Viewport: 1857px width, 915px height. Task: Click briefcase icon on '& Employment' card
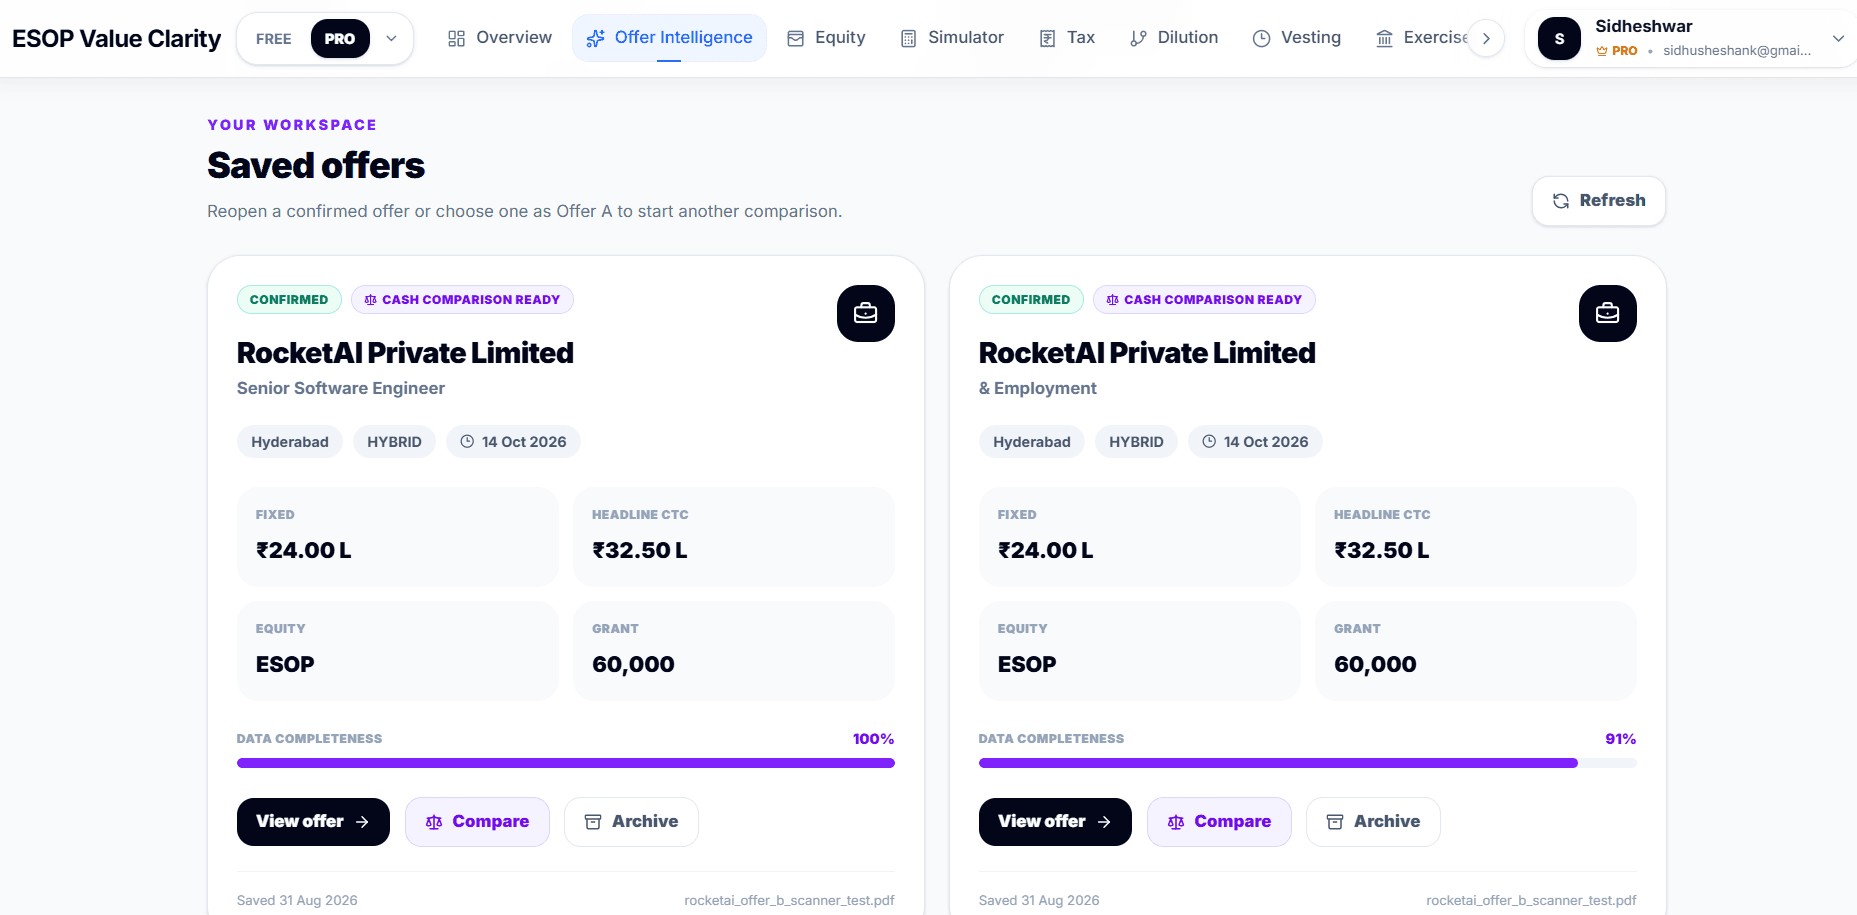pos(1607,314)
